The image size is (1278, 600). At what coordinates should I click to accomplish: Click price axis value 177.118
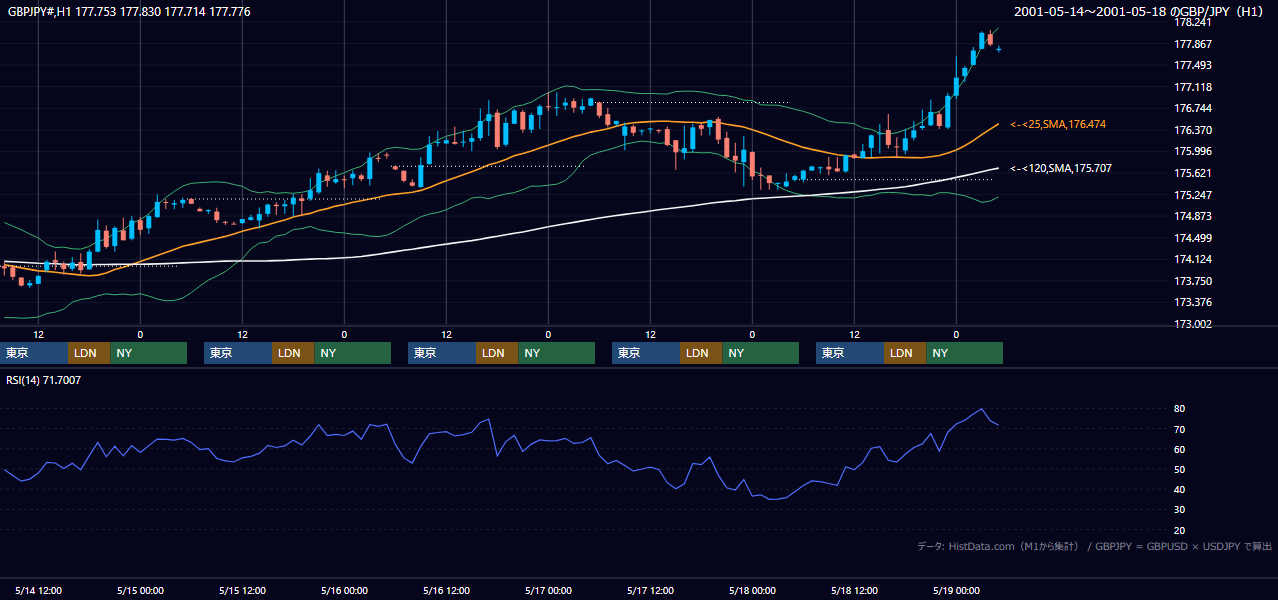coord(1193,87)
